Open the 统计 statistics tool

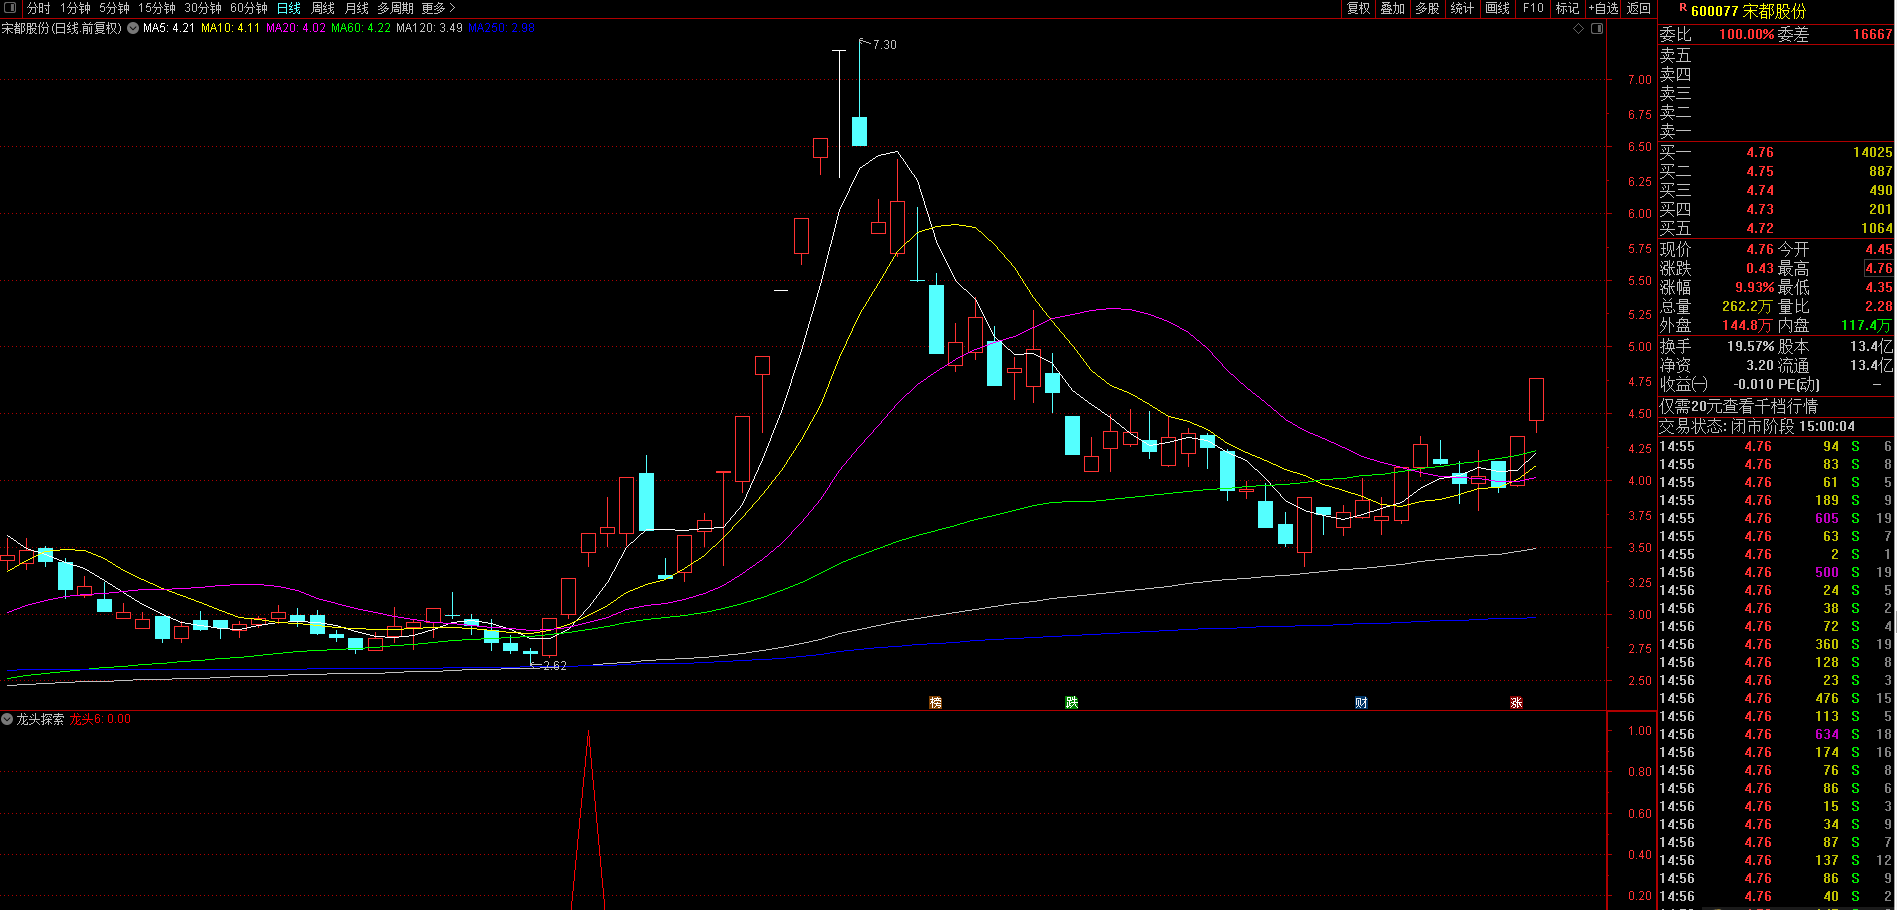[x=1462, y=8]
